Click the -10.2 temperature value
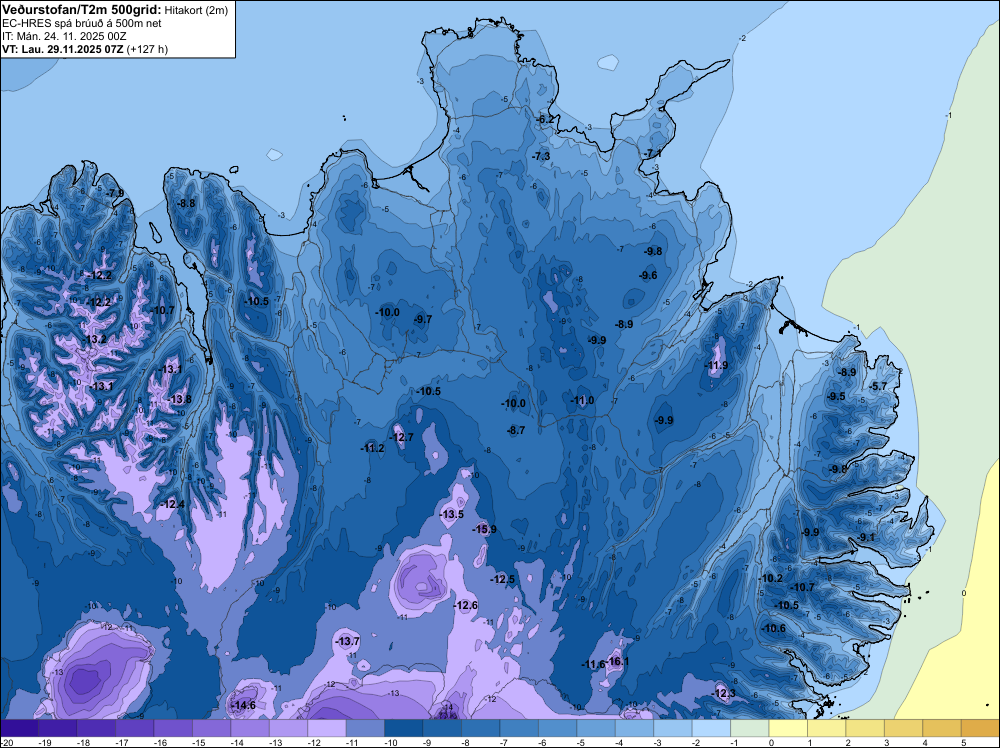The height and width of the screenshot is (748, 1000). click(771, 578)
